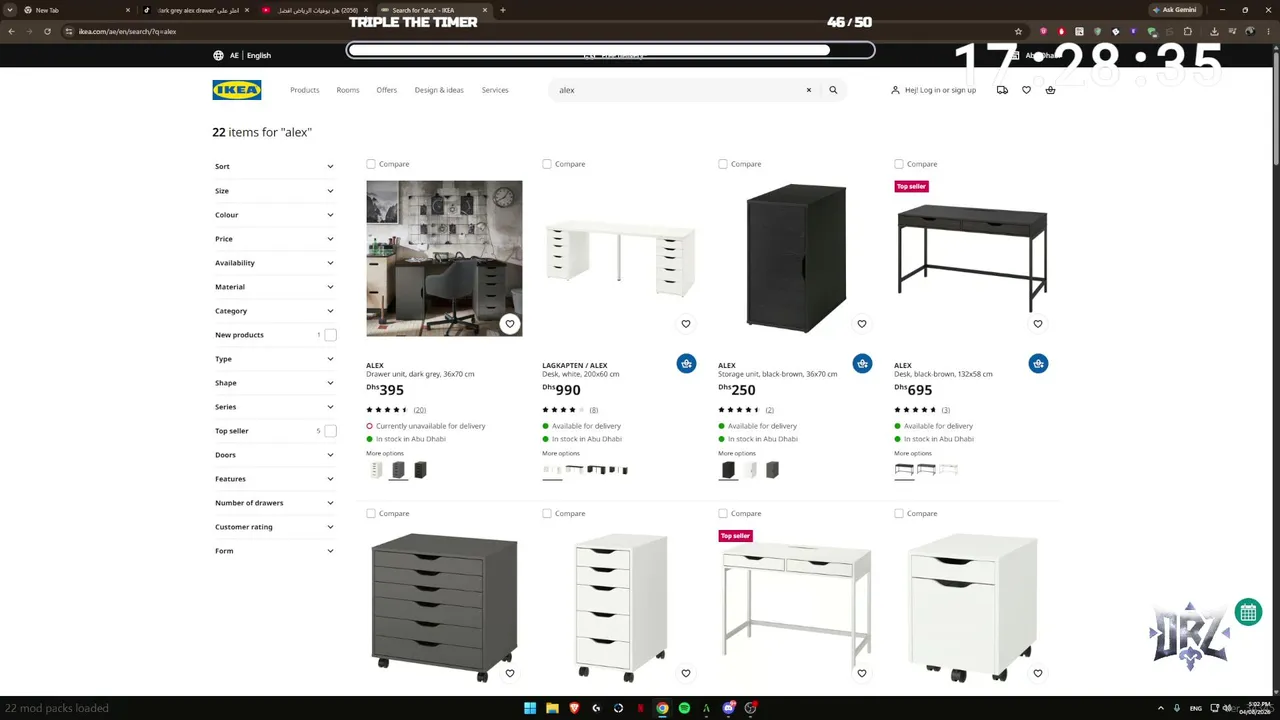Open the 20 reviews link for ALEX drawer unit
Screen dimensions: 1280x720
[x=420, y=410]
